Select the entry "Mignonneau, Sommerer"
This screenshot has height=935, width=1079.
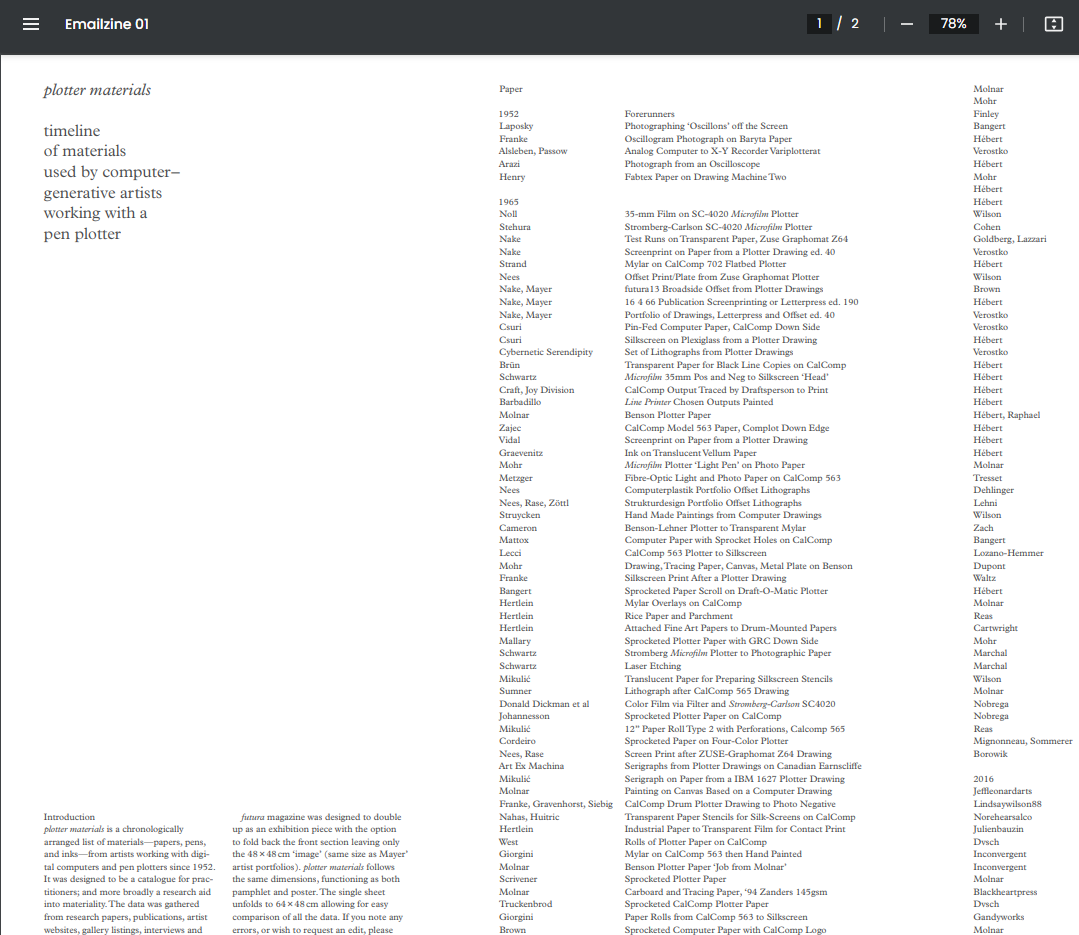[1023, 741]
